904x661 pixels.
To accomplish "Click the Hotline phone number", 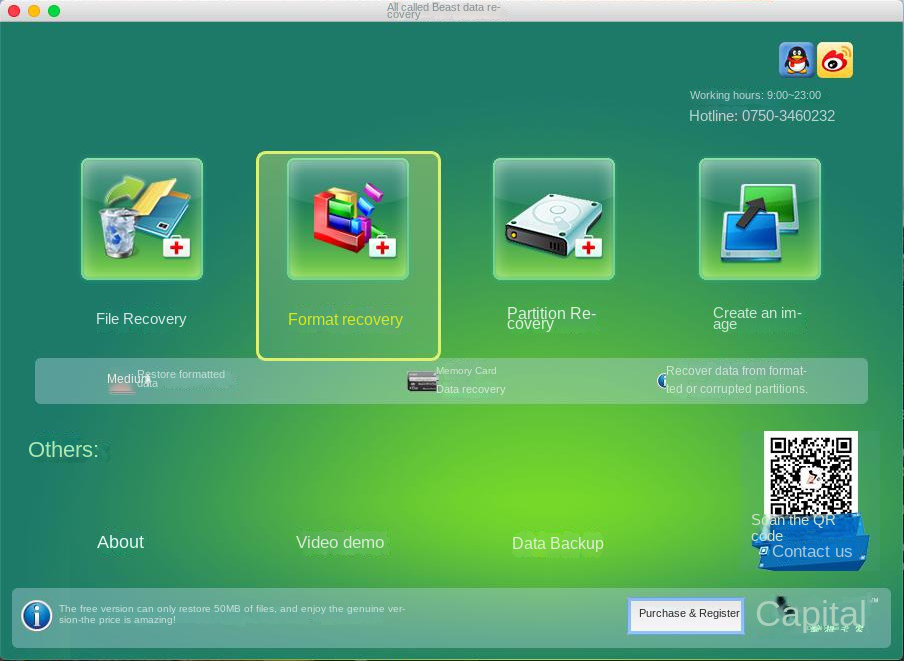I will [762, 116].
